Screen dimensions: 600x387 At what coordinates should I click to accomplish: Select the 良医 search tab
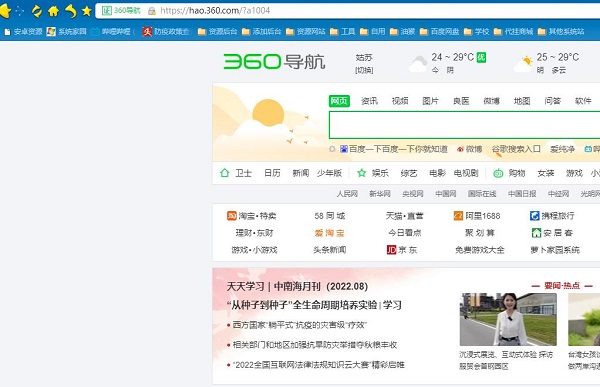click(461, 101)
